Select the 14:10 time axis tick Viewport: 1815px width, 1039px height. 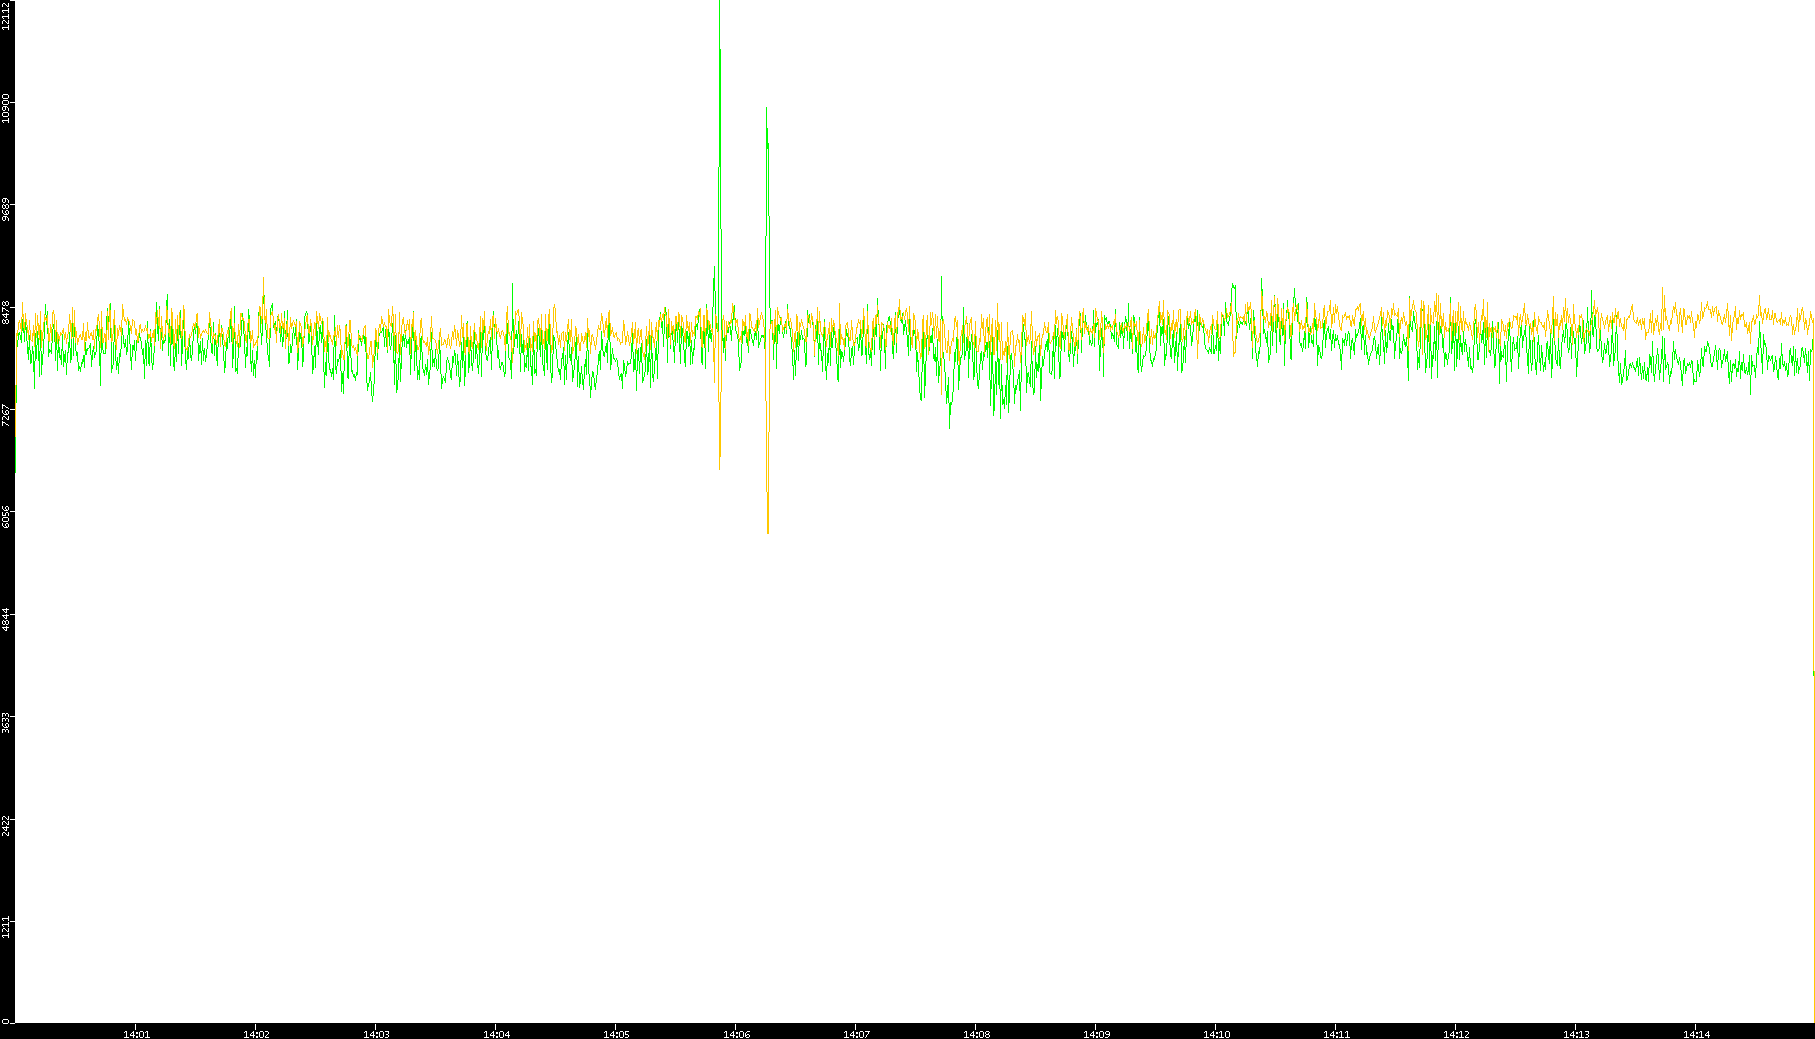tap(1216, 1034)
